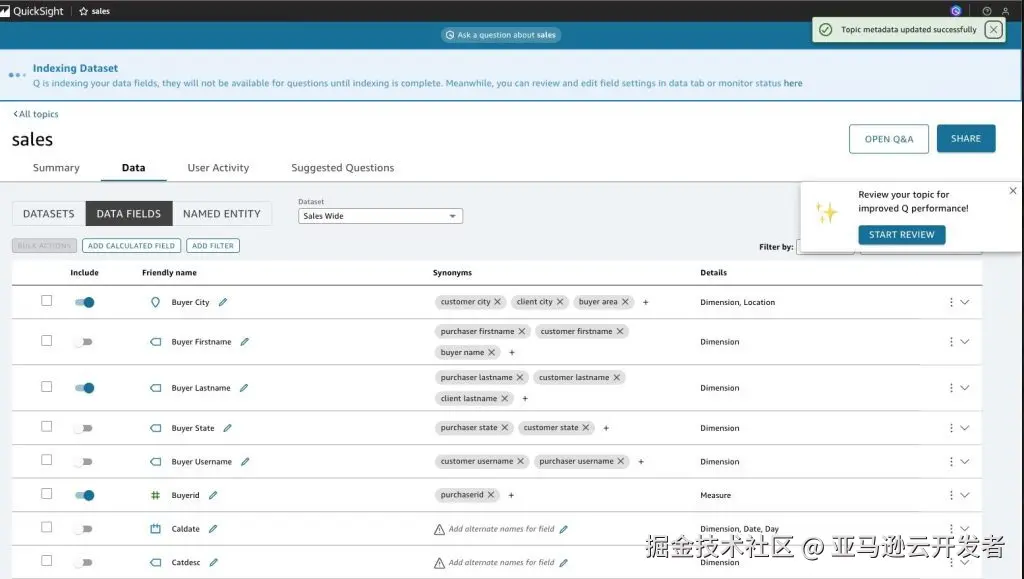Toggle Buyer Lastname include switch

84,388
